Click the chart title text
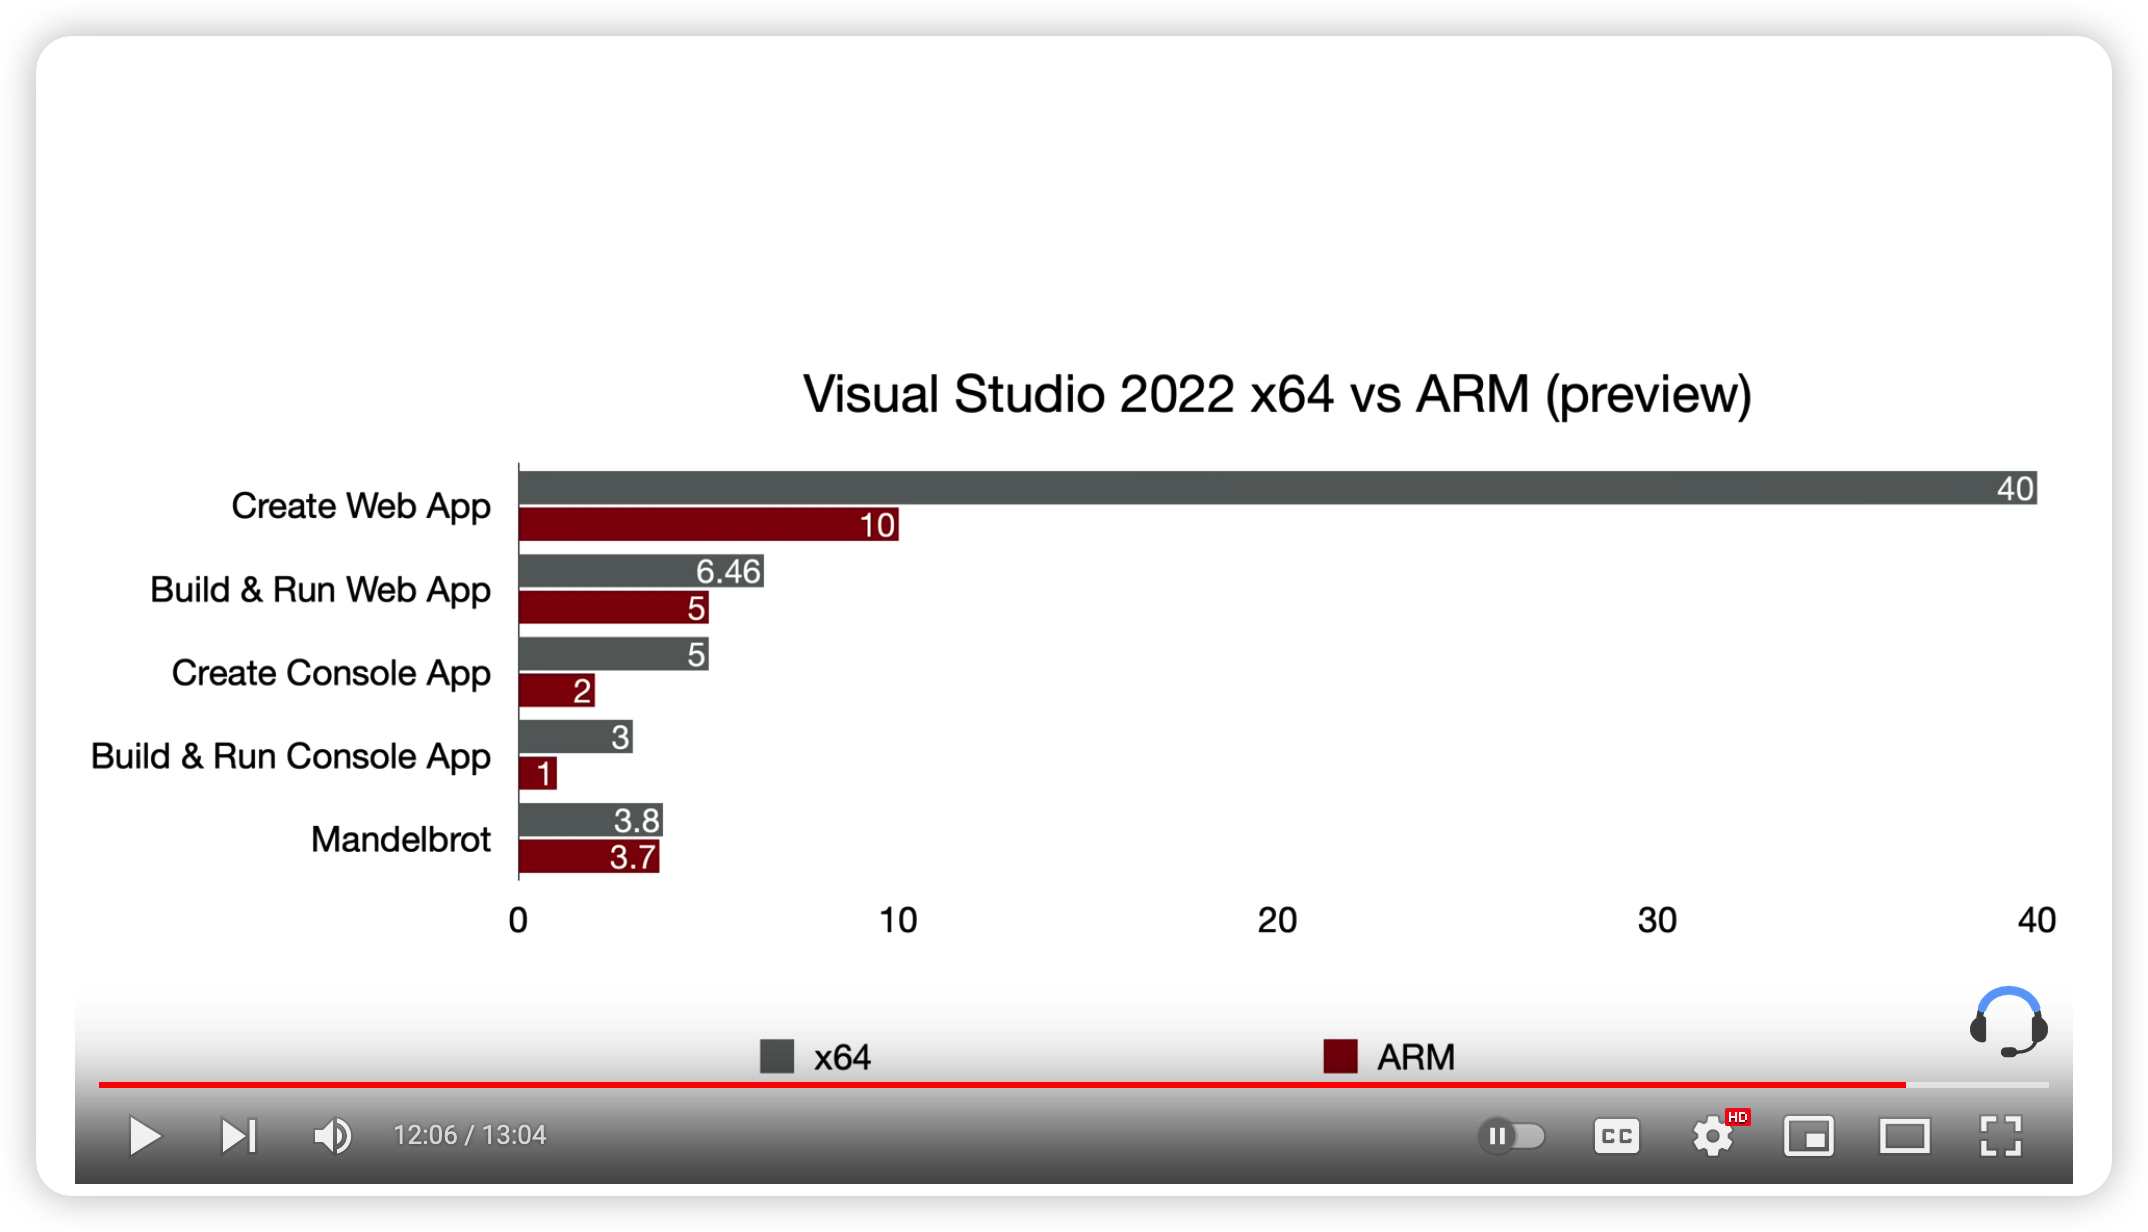The width and height of the screenshot is (2148, 1232). (1277, 394)
